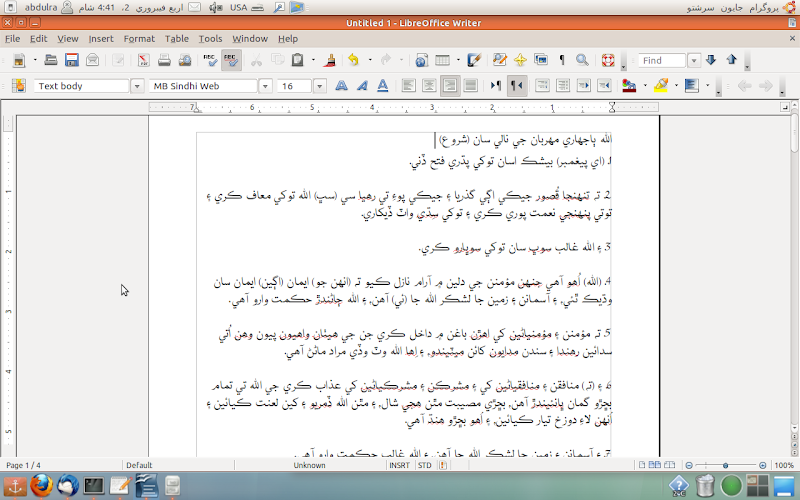Expand the Undo history dropdown arrow
The height and width of the screenshot is (500, 800).
pos(369,60)
